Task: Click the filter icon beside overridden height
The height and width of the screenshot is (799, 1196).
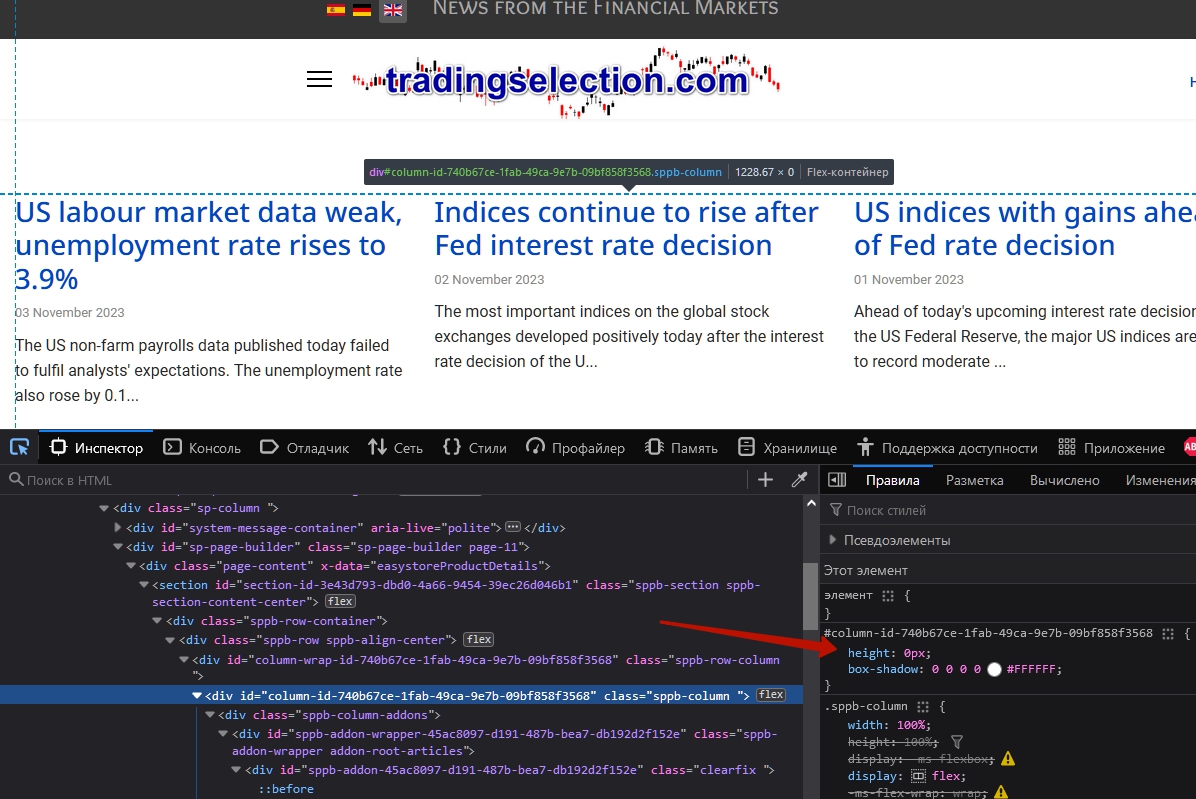Action: [957, 742]
